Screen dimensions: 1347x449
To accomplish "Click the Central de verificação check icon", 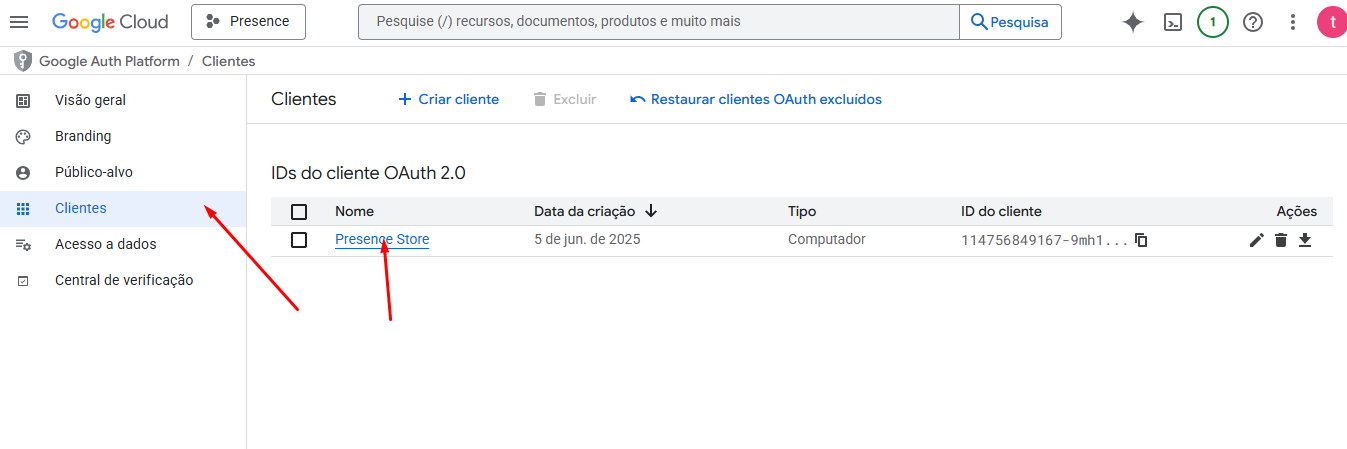I will 23,281.
